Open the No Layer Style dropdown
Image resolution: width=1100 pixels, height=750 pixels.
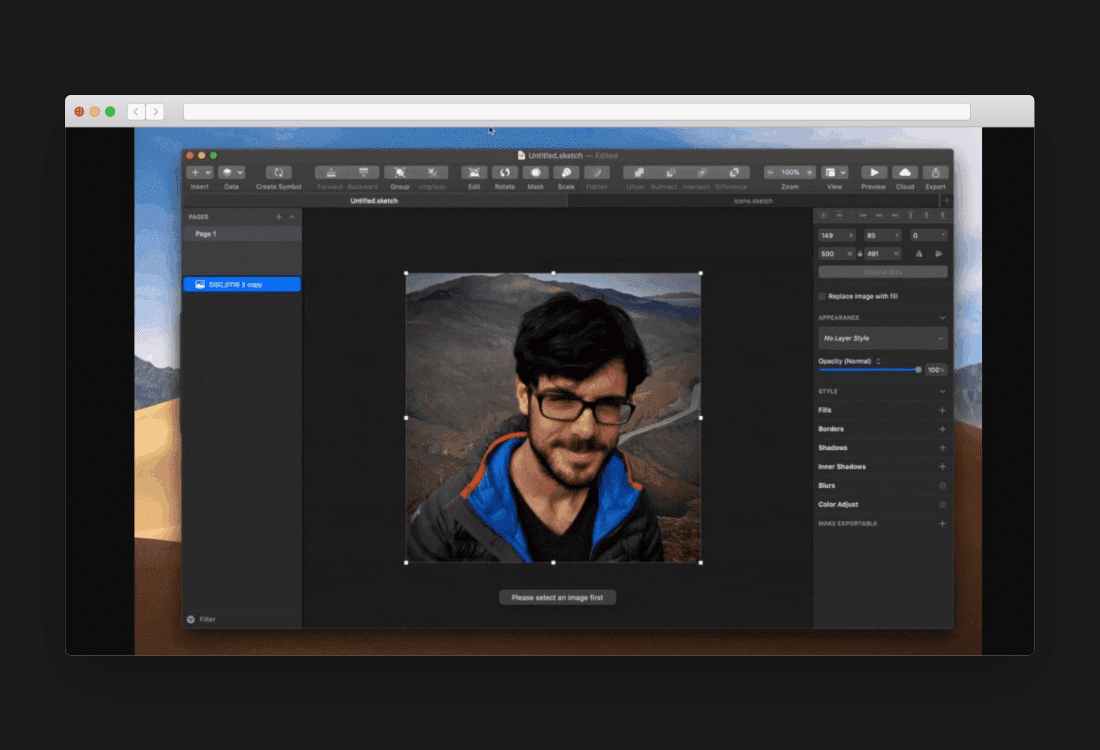pyautogui.click(x=881, y=338)
